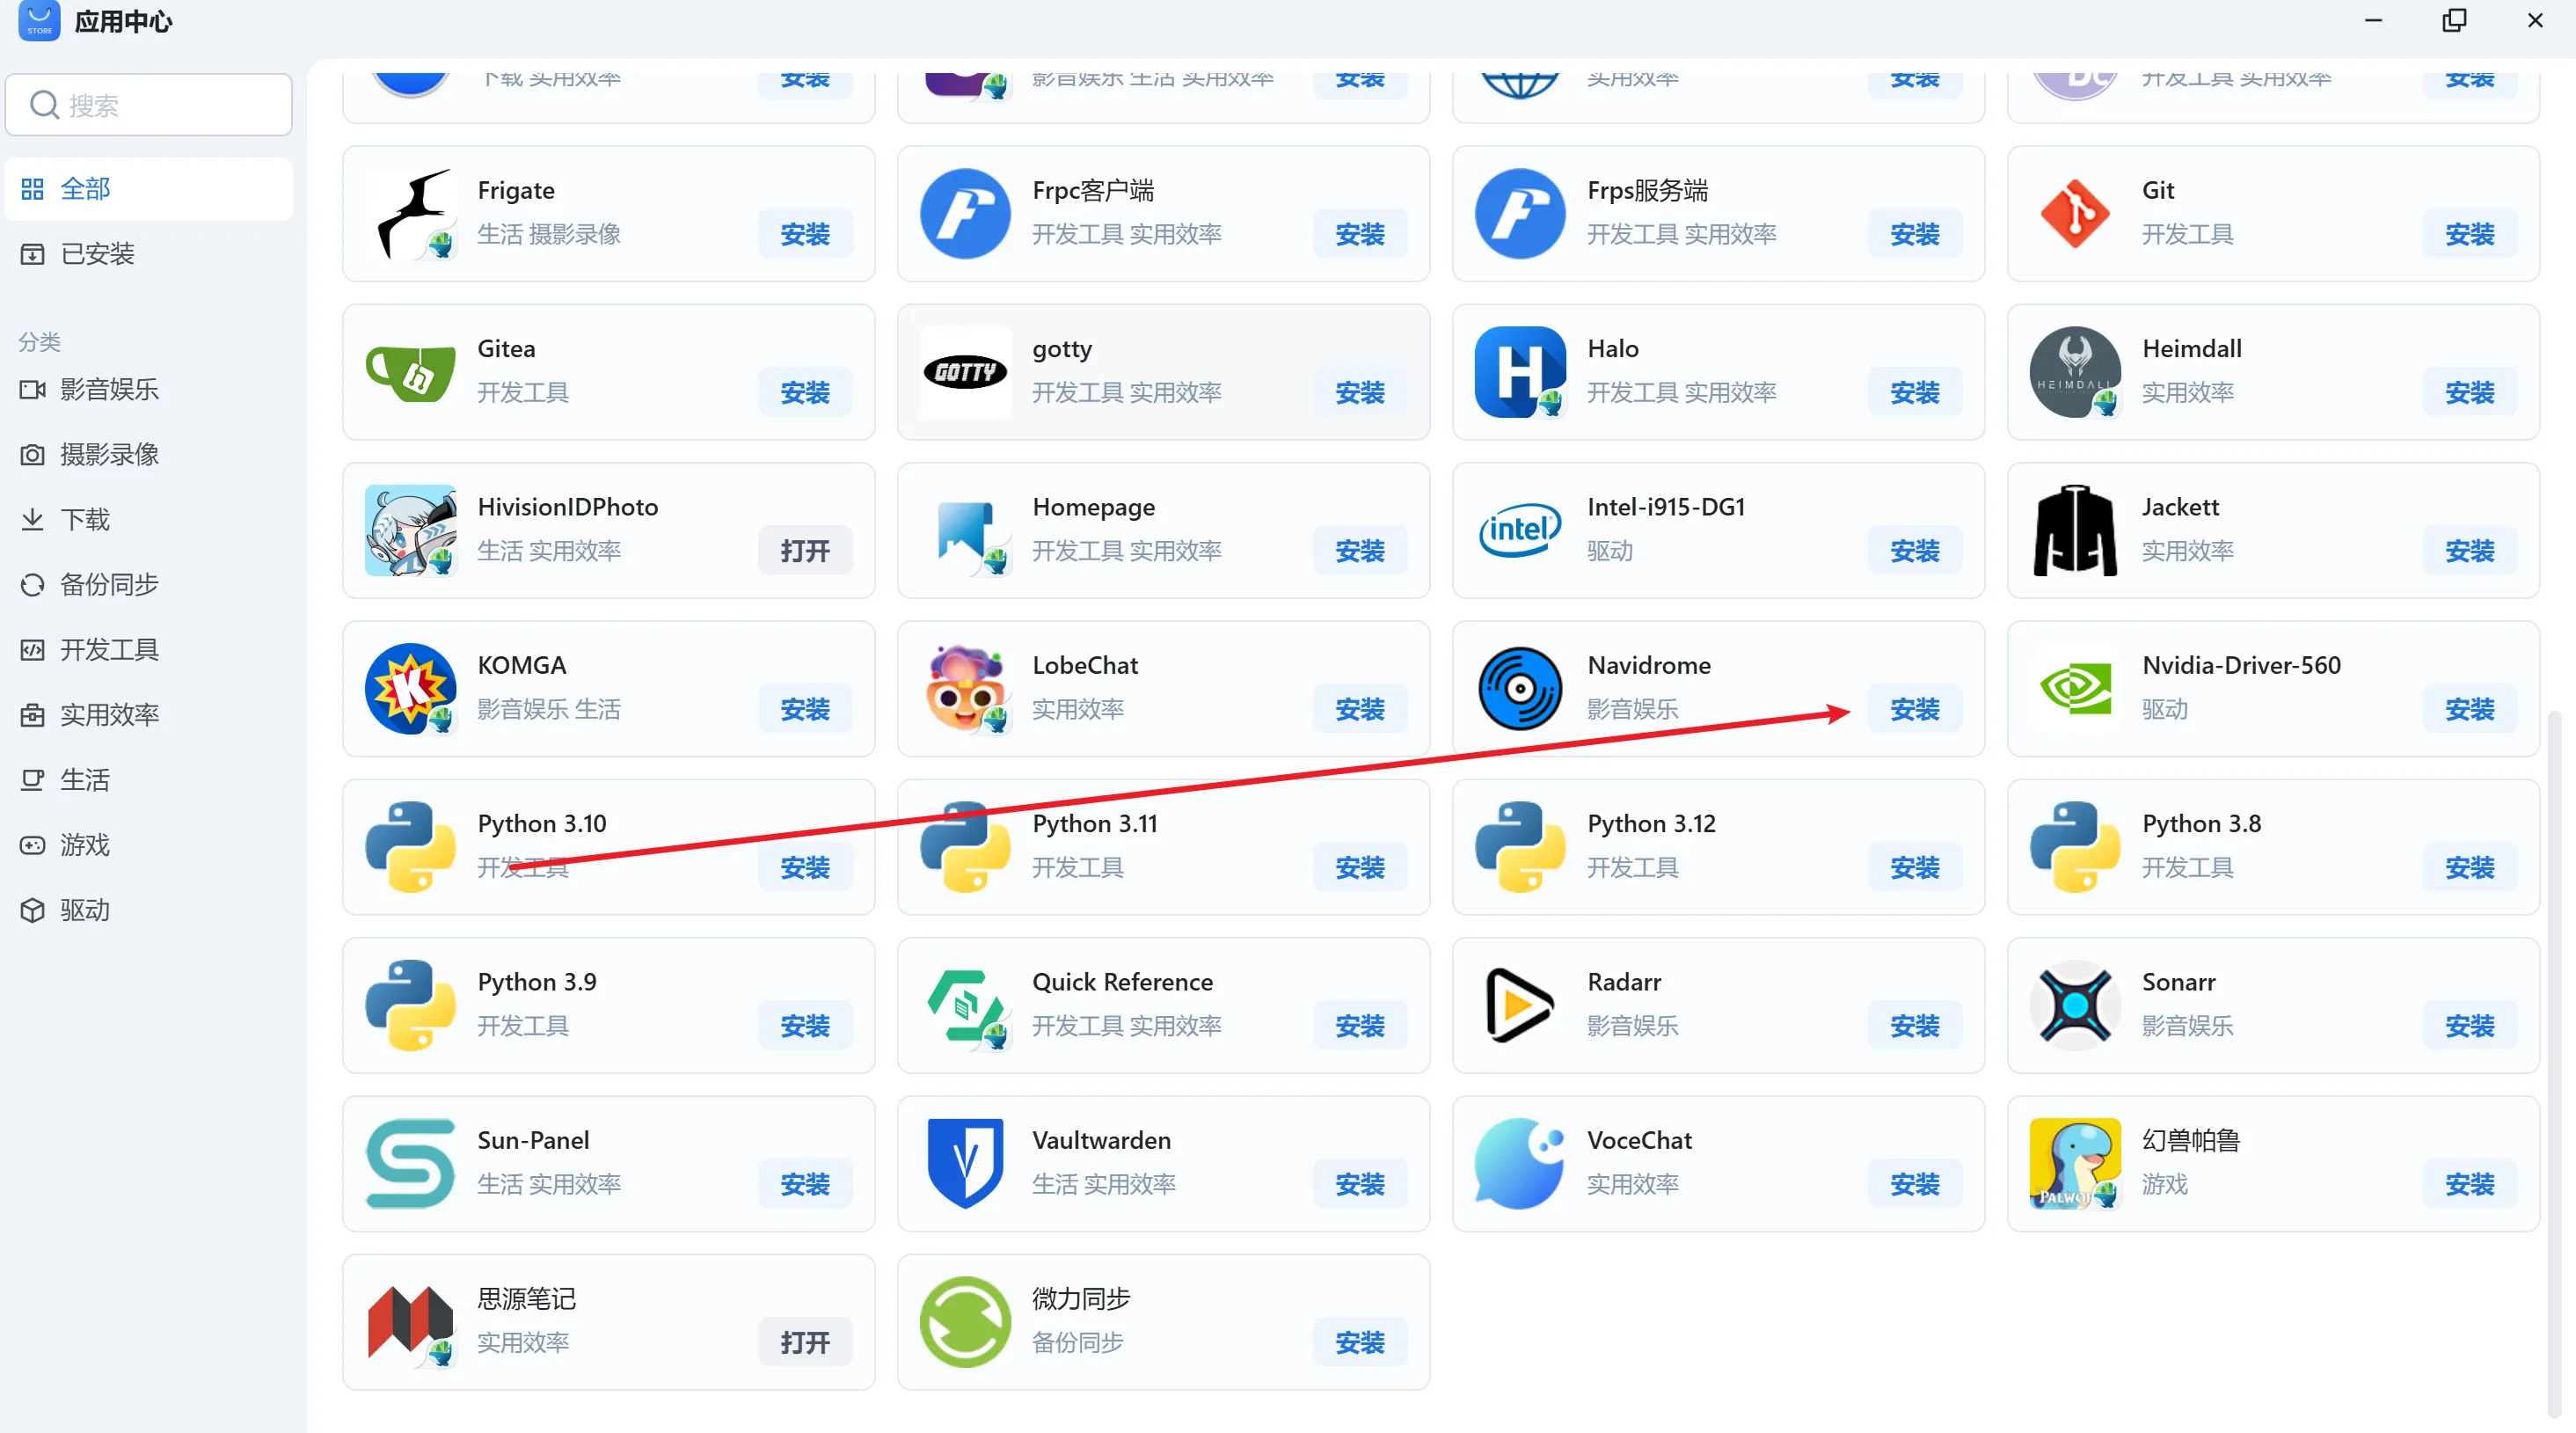Open the installed HivisionIDPhoto app

805,551
